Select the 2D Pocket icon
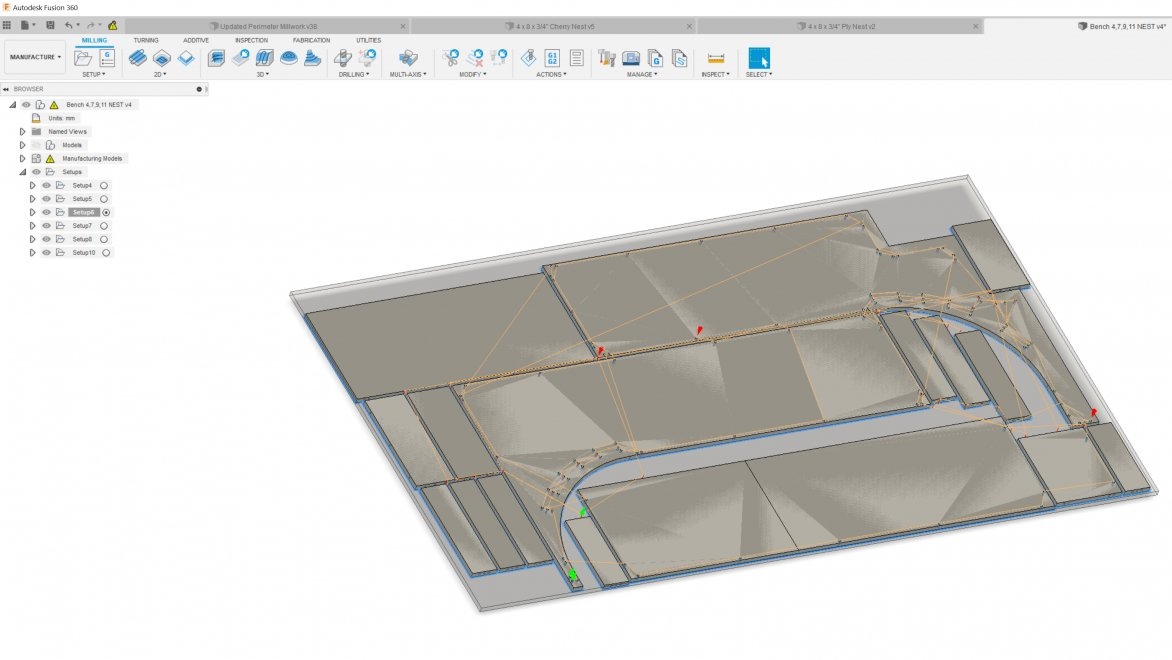This screenshot has height=660, width=1172. coord(161,58)
